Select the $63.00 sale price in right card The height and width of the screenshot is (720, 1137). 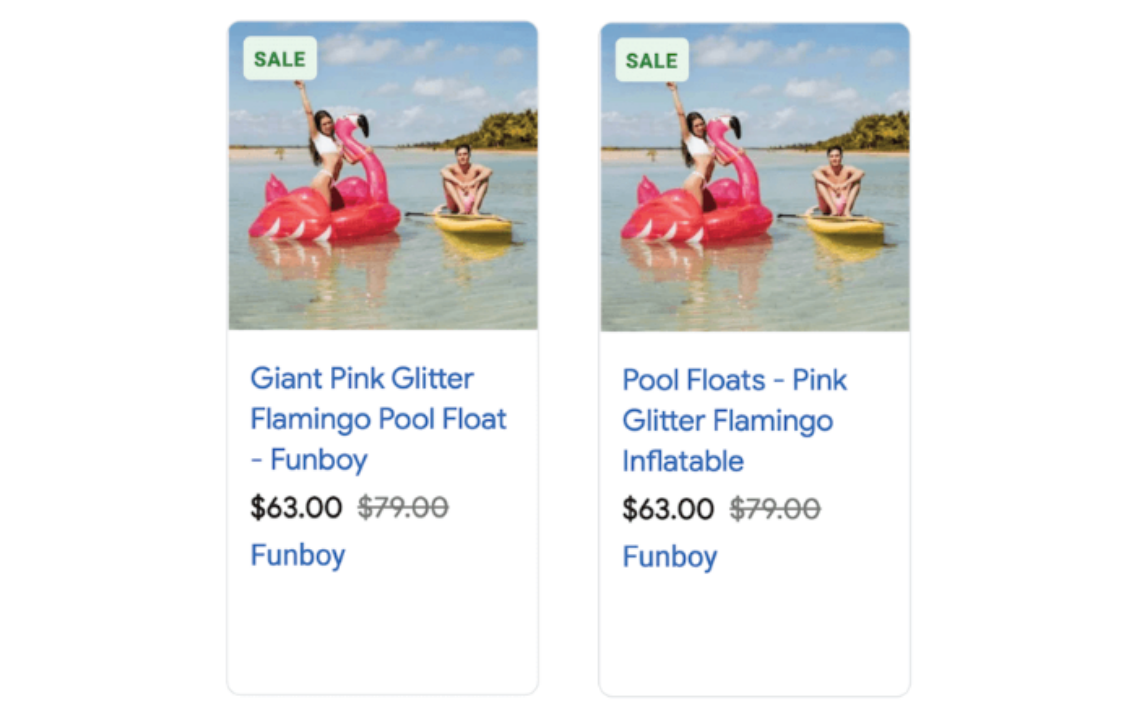click(x=668, y=509)
